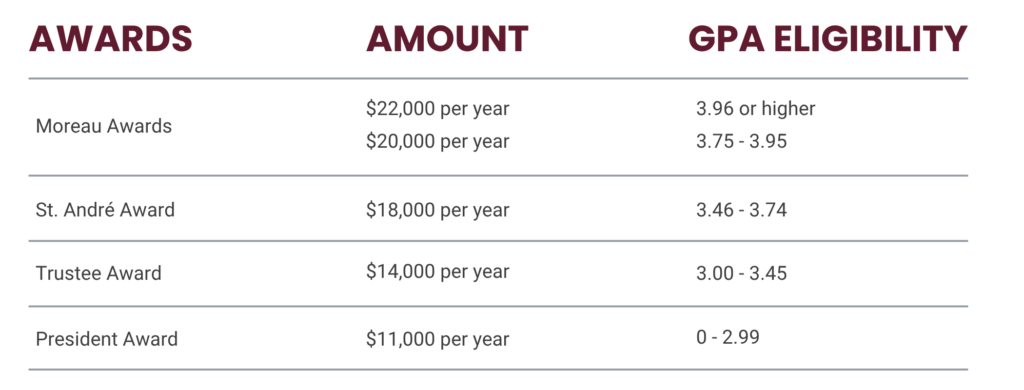
Task: Click the 0 - 2.99 GPA range
Action: pos(728,337)
